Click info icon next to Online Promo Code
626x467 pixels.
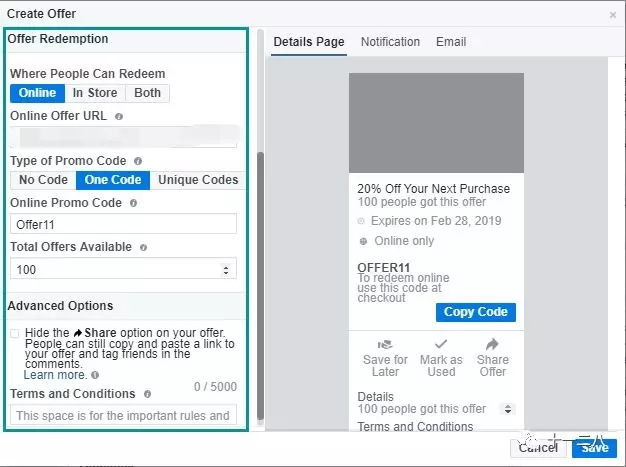pos(134,203)
